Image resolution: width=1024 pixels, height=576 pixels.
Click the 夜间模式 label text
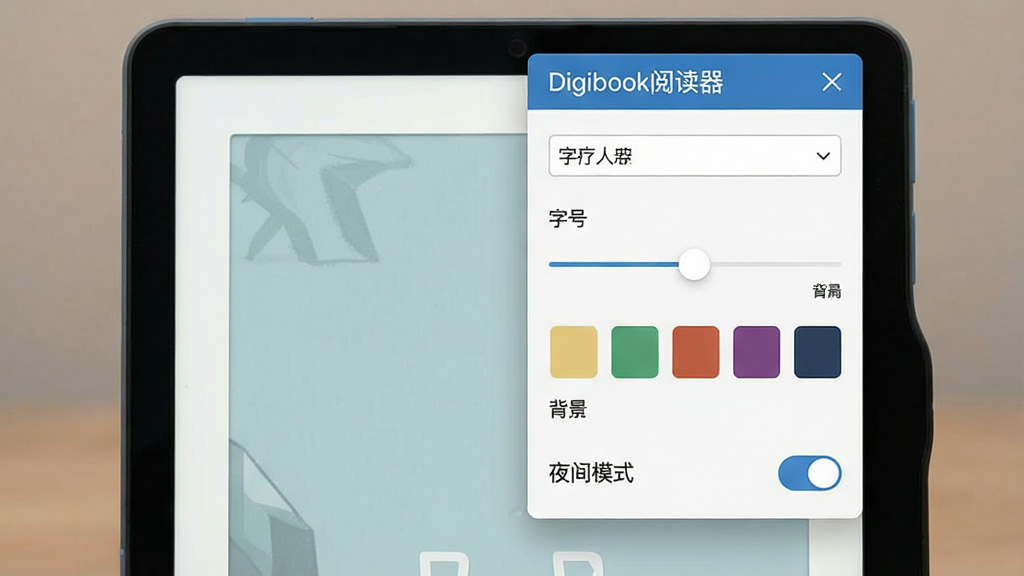pos(591,473)
